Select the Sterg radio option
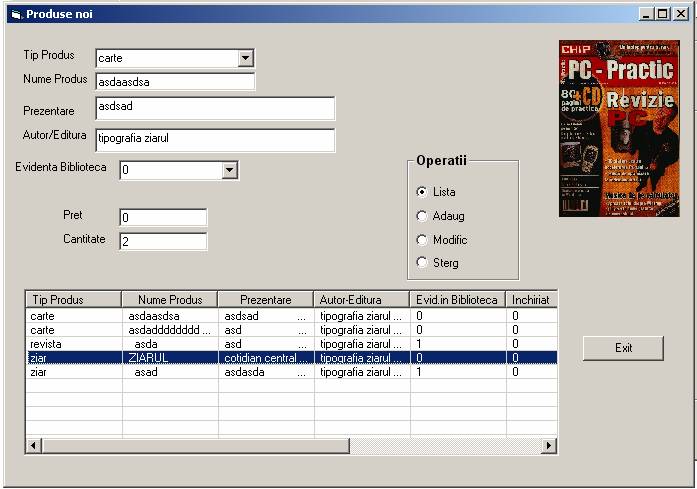 pos(422,263)
